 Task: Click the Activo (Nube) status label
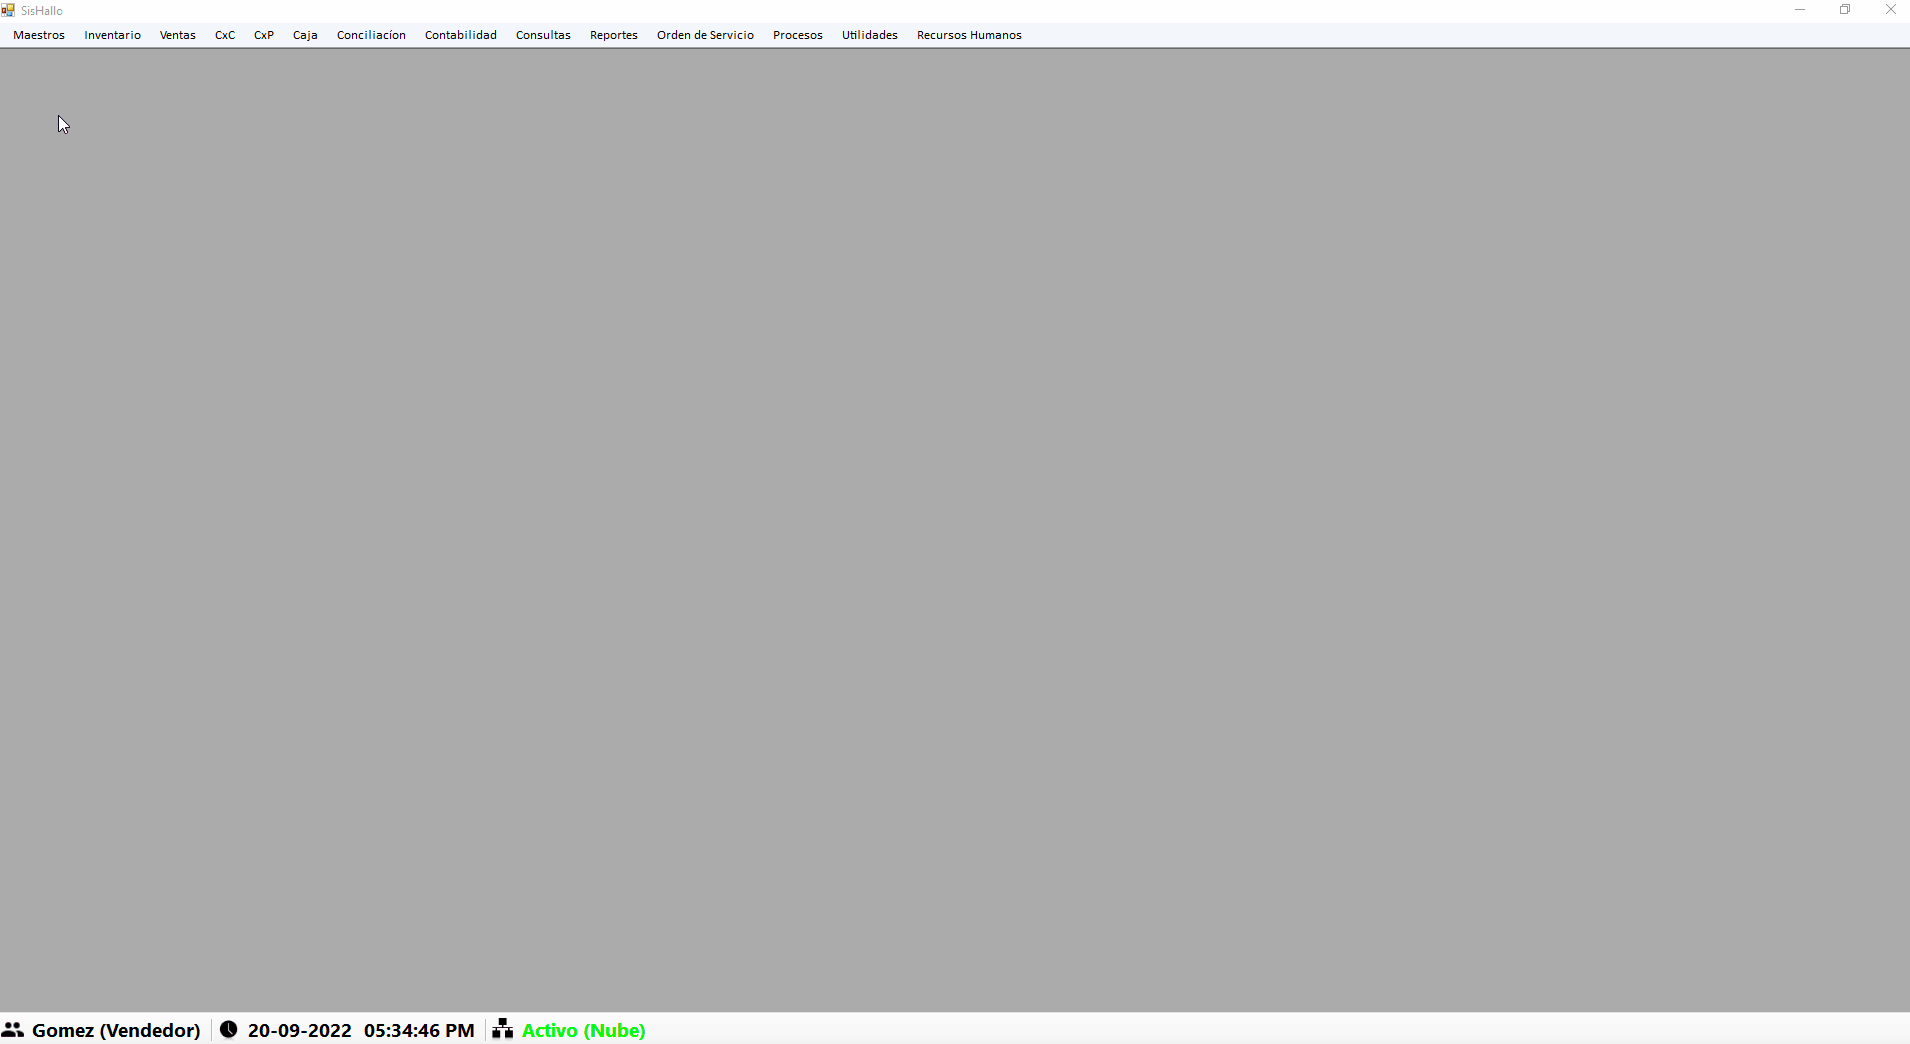click(x=584, y=1030)
